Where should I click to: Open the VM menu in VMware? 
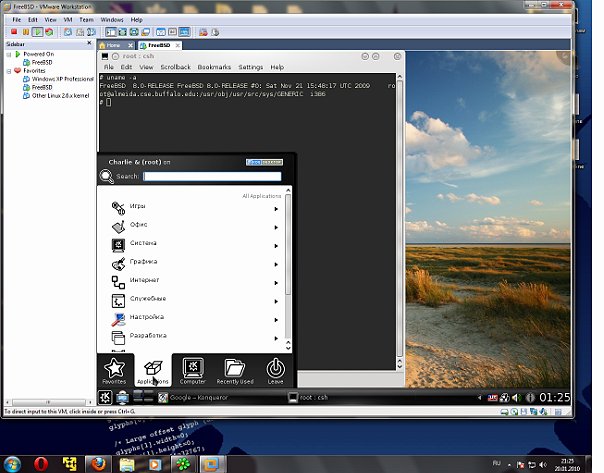click(x=68, y=19)
